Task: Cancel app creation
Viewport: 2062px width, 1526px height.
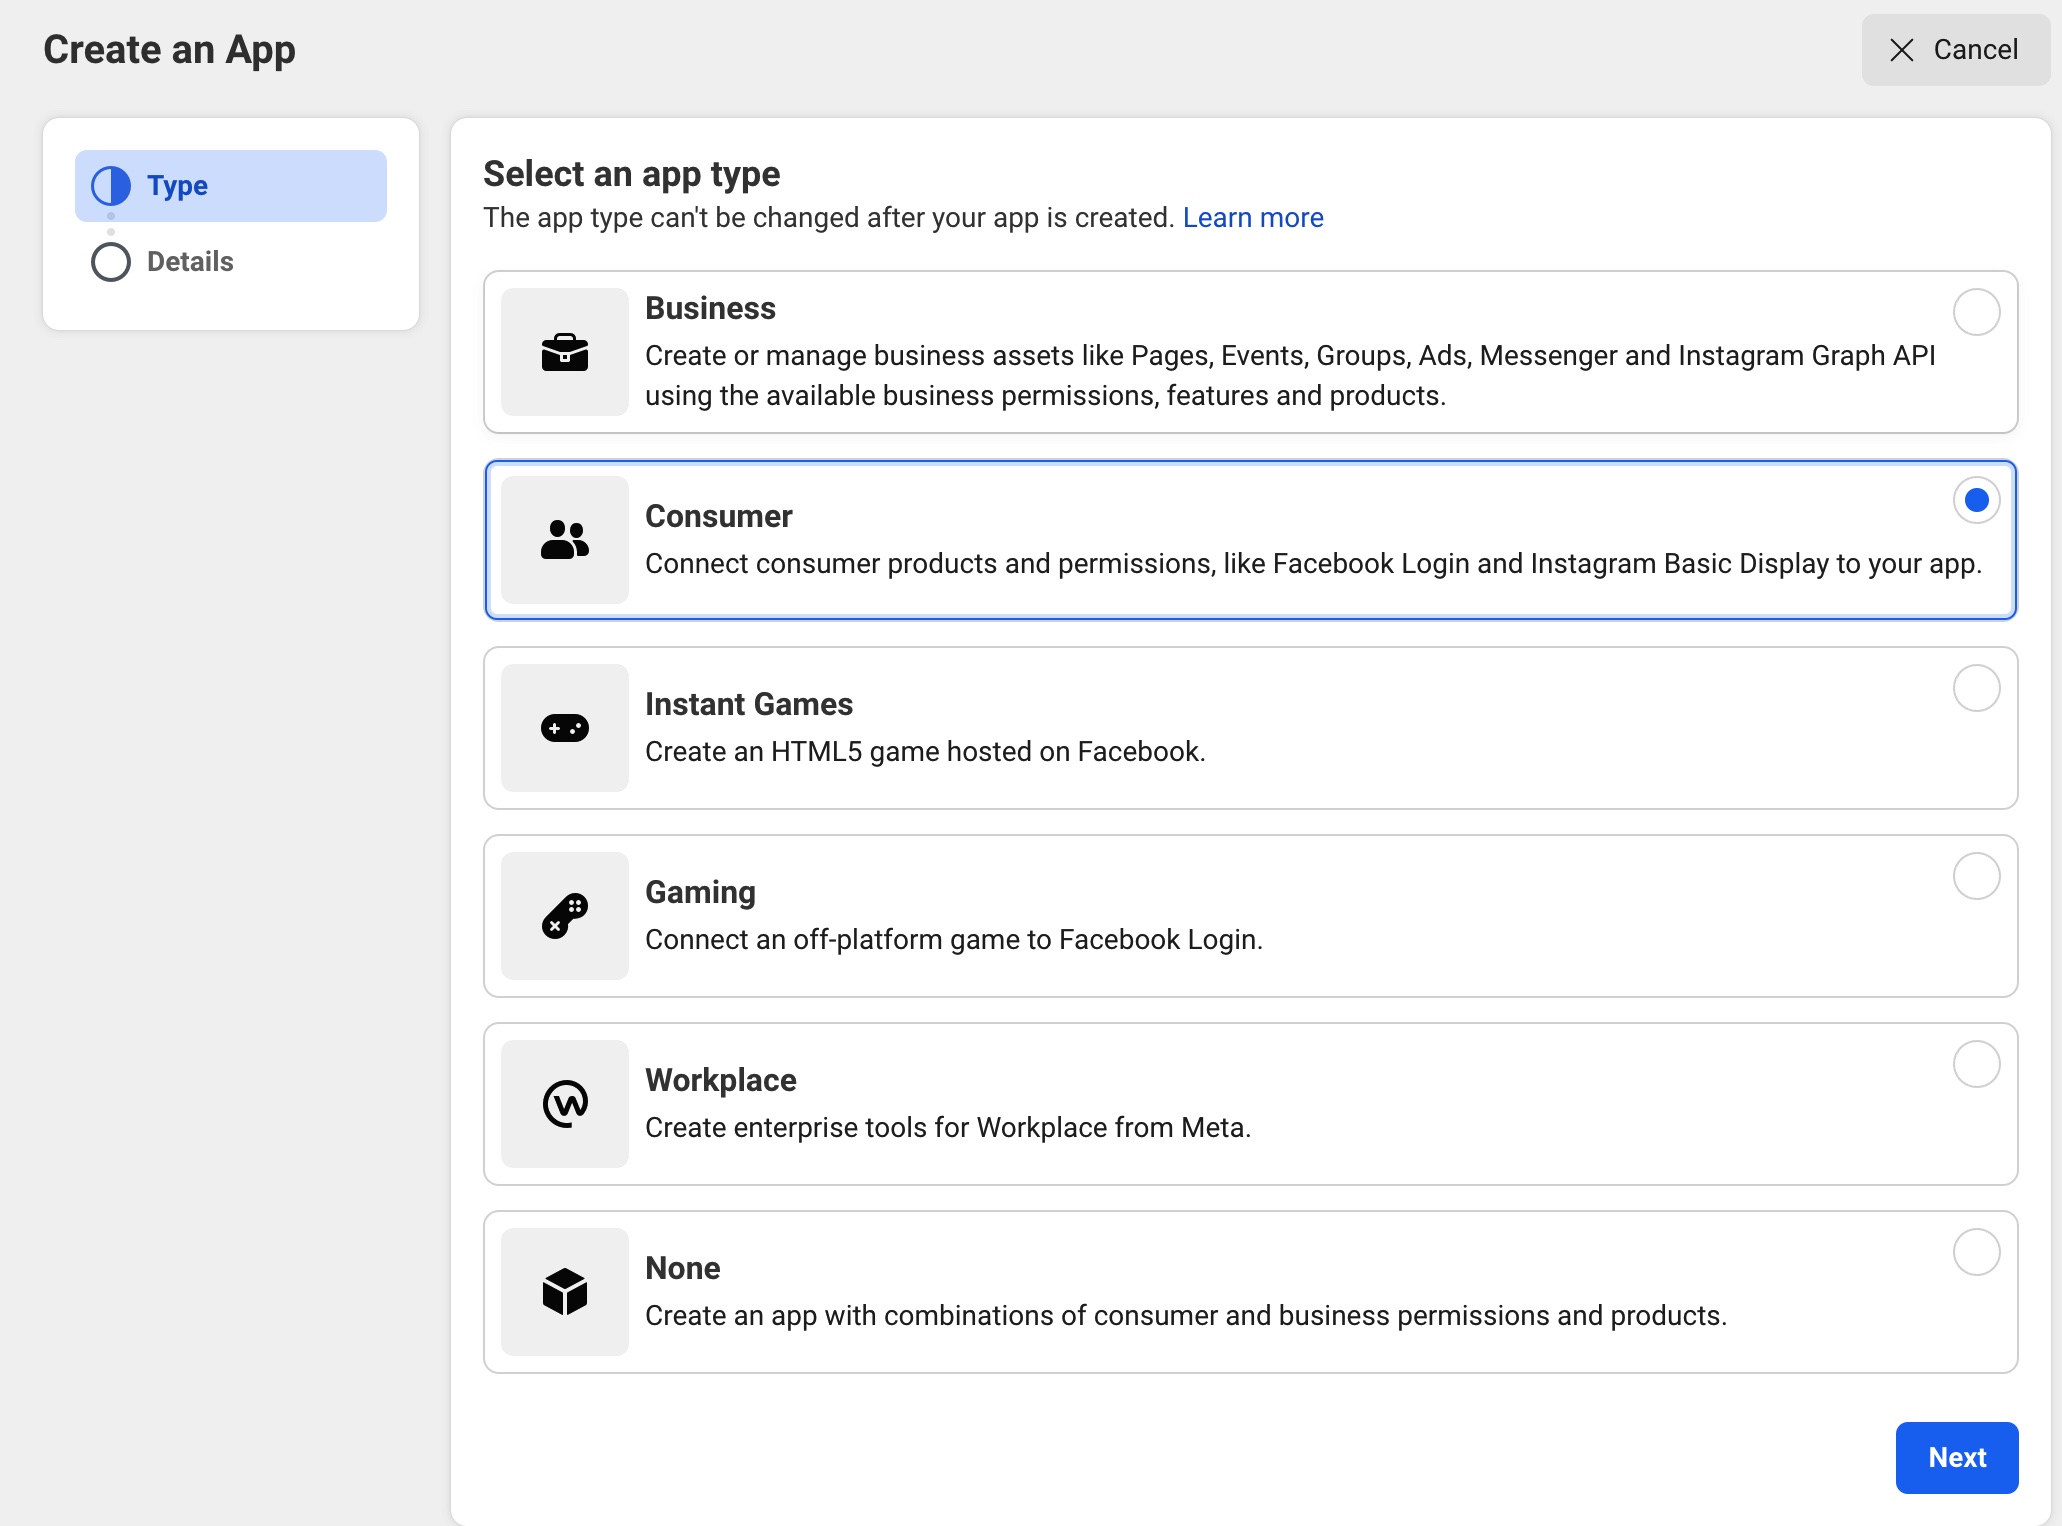Action: coord(1955,50)
